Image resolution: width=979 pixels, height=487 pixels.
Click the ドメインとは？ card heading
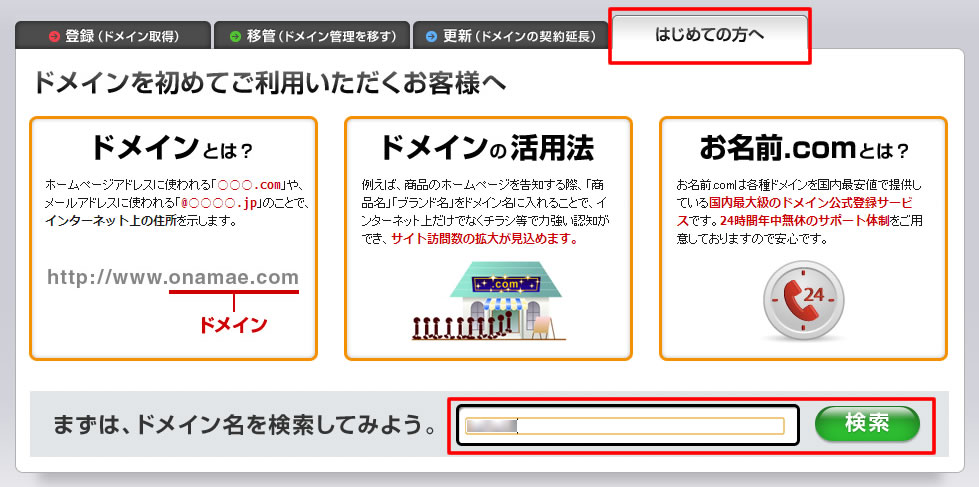(172, 149)
